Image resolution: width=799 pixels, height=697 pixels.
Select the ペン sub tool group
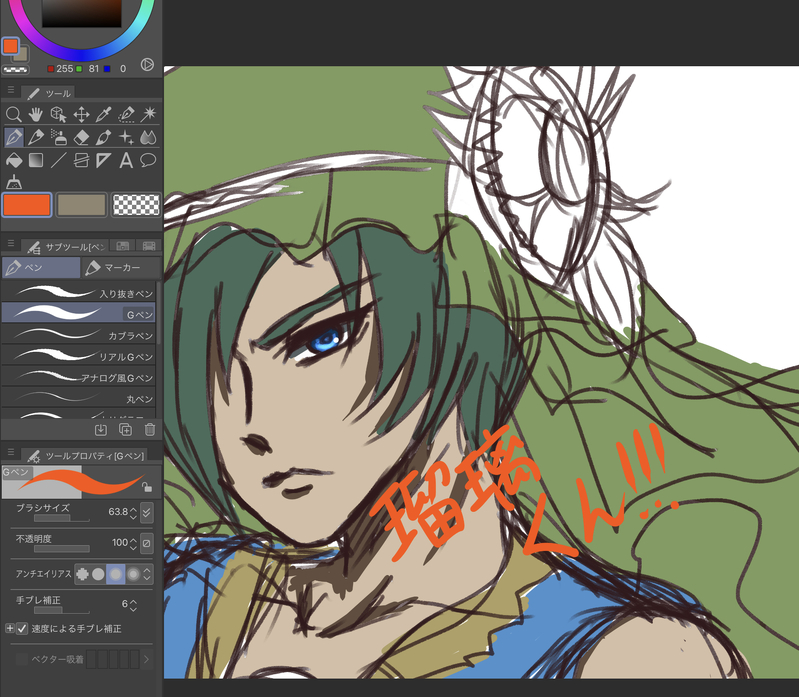tap(41, 267)
